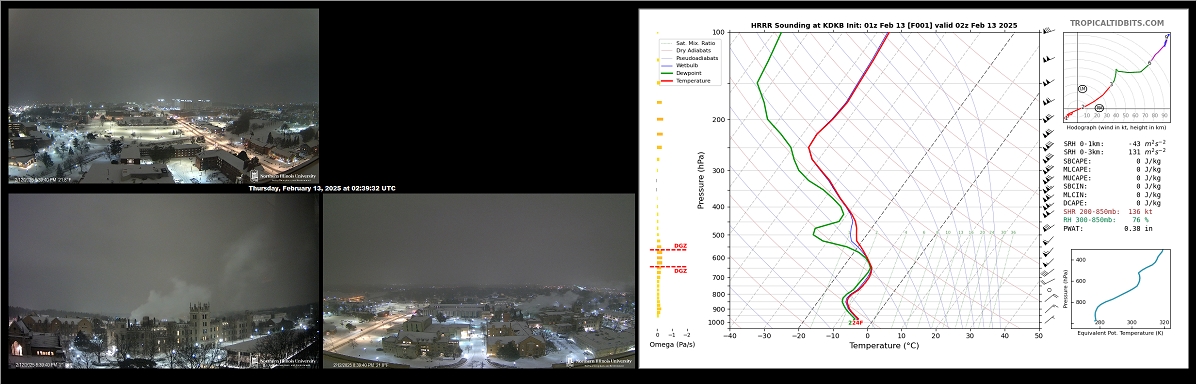The width and height of the screenshot is (1197, 385).
Task: Click the NIU logo on bottom-right webcam
Action: [599, 361]
